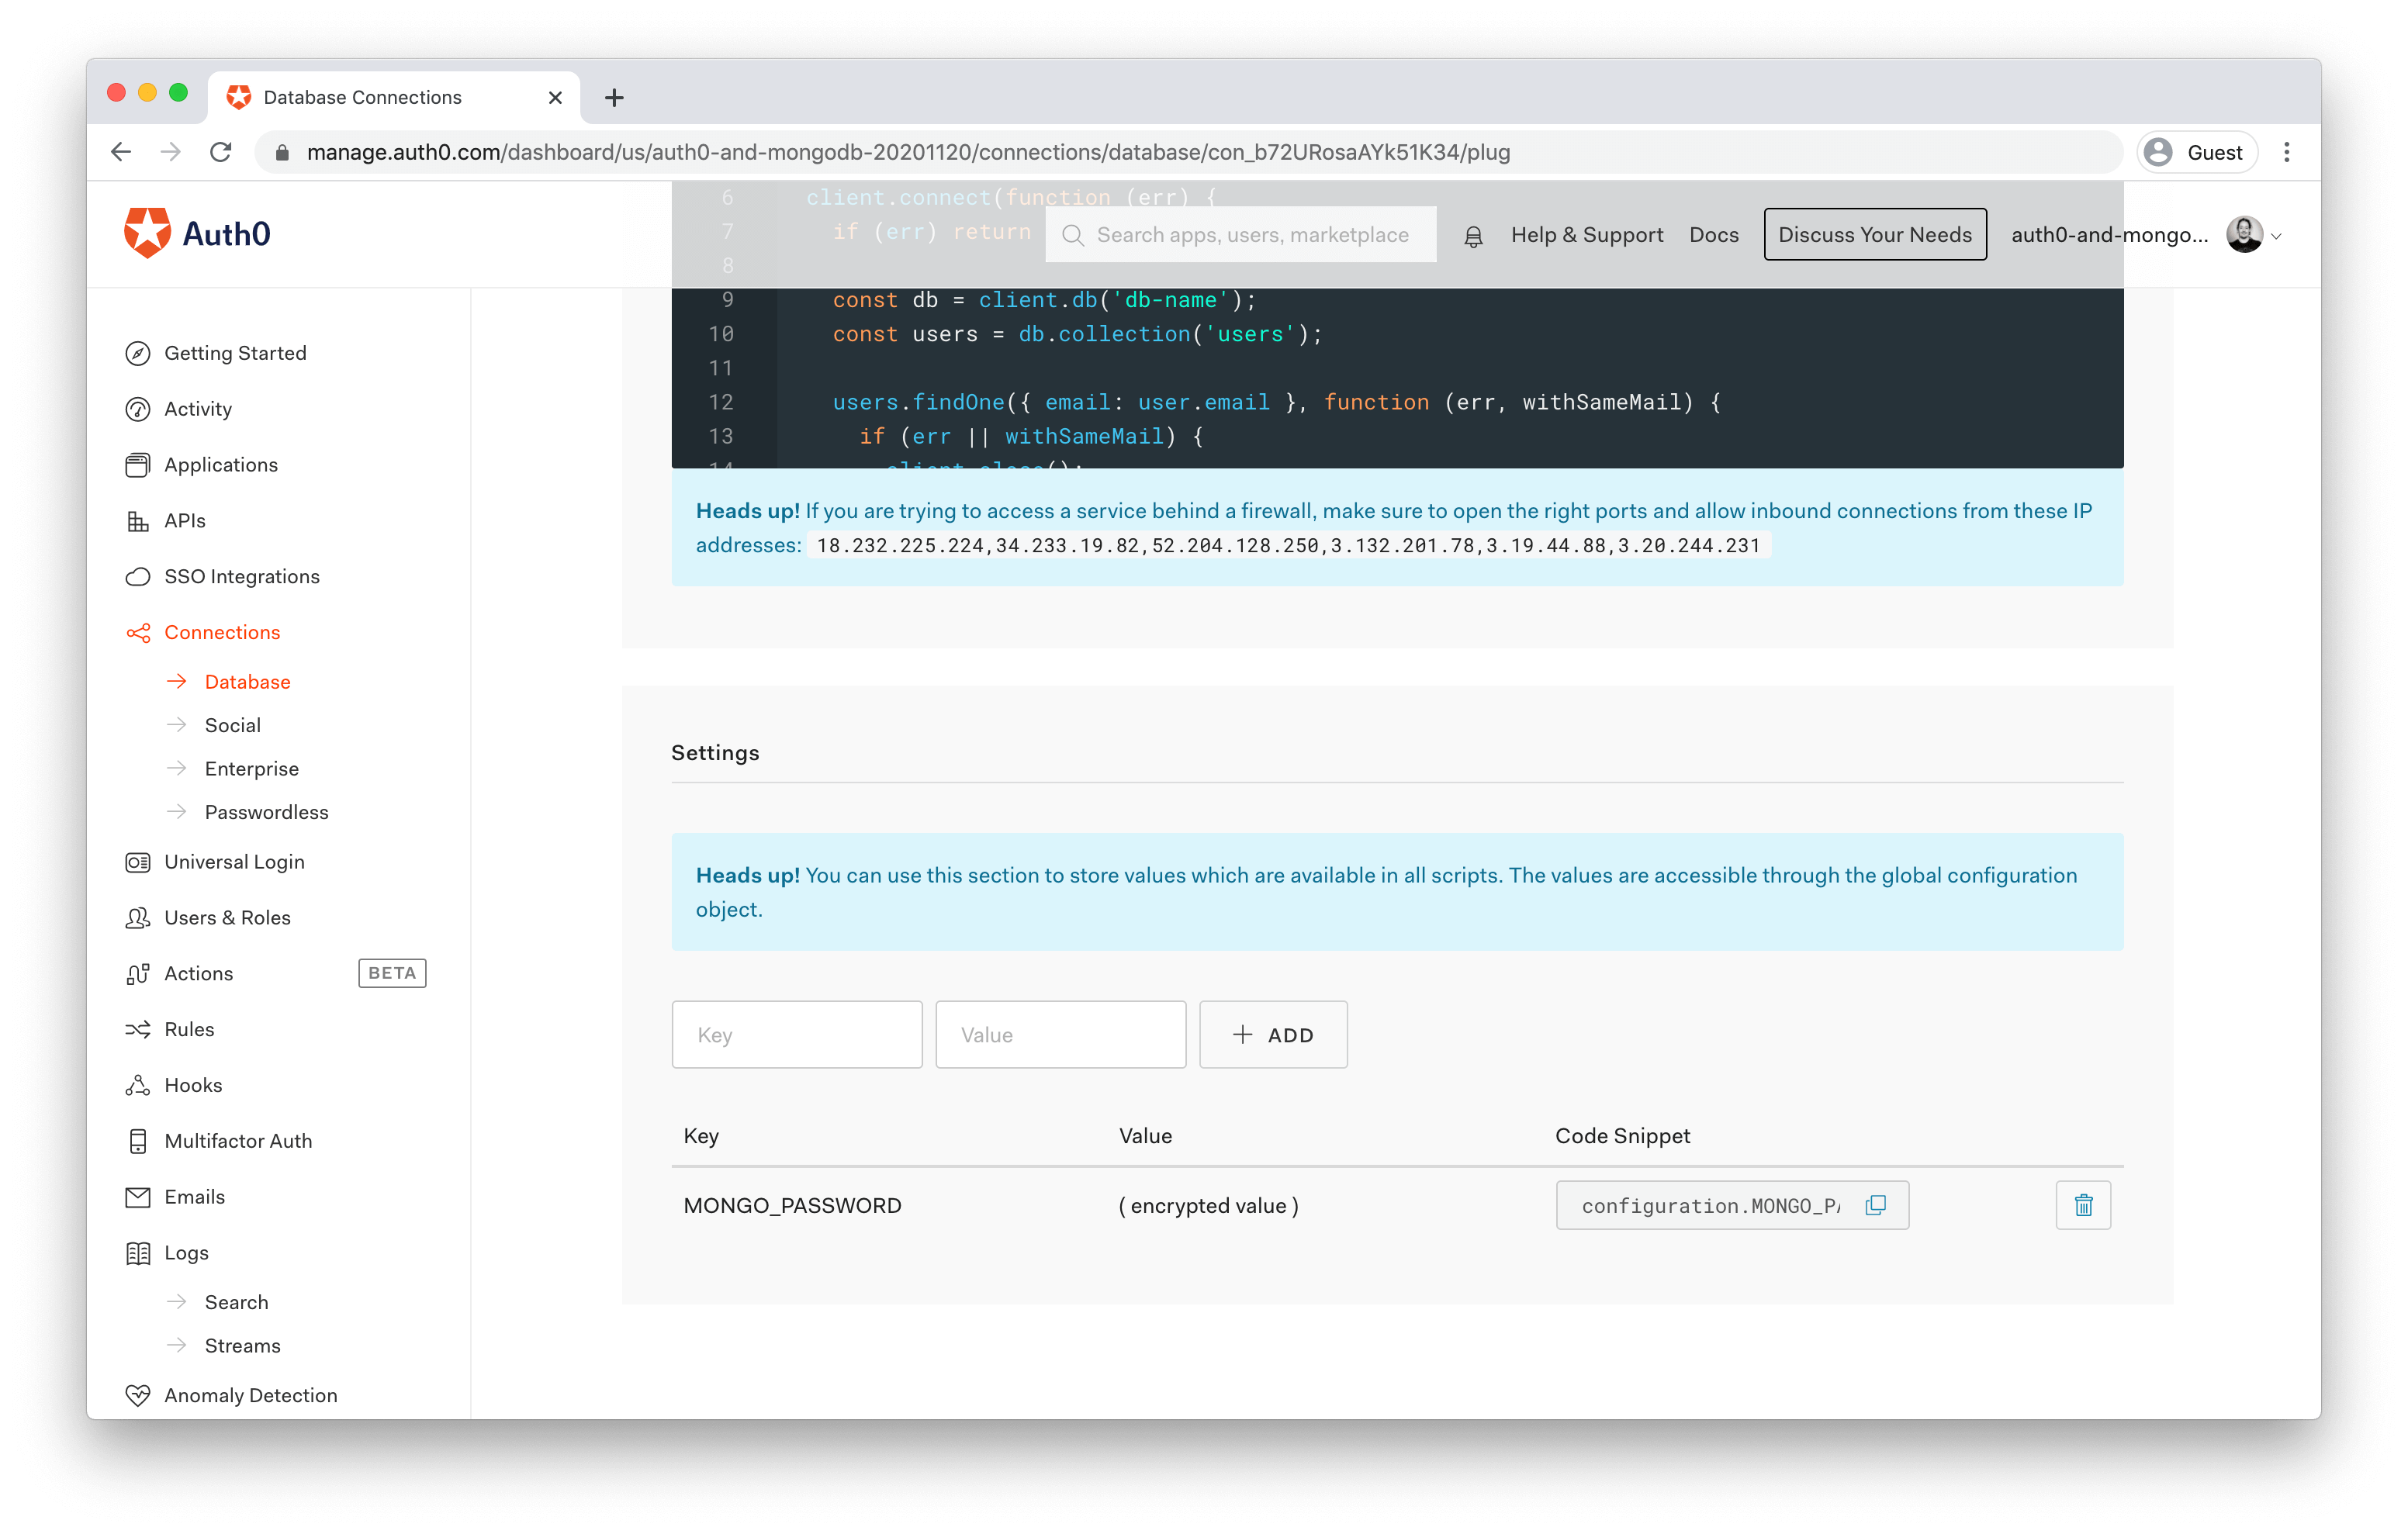
Task: Focus the Key input field
Action: (796, 1035)
